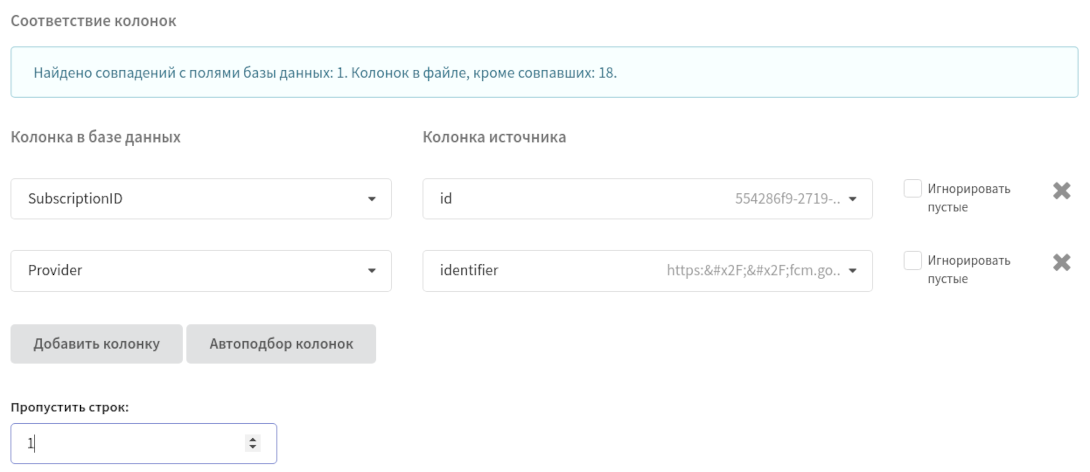Viewport: 1090px width, 472px height.
Task: Increase skip rows value with up arrow
Action: tap(253, 439)
